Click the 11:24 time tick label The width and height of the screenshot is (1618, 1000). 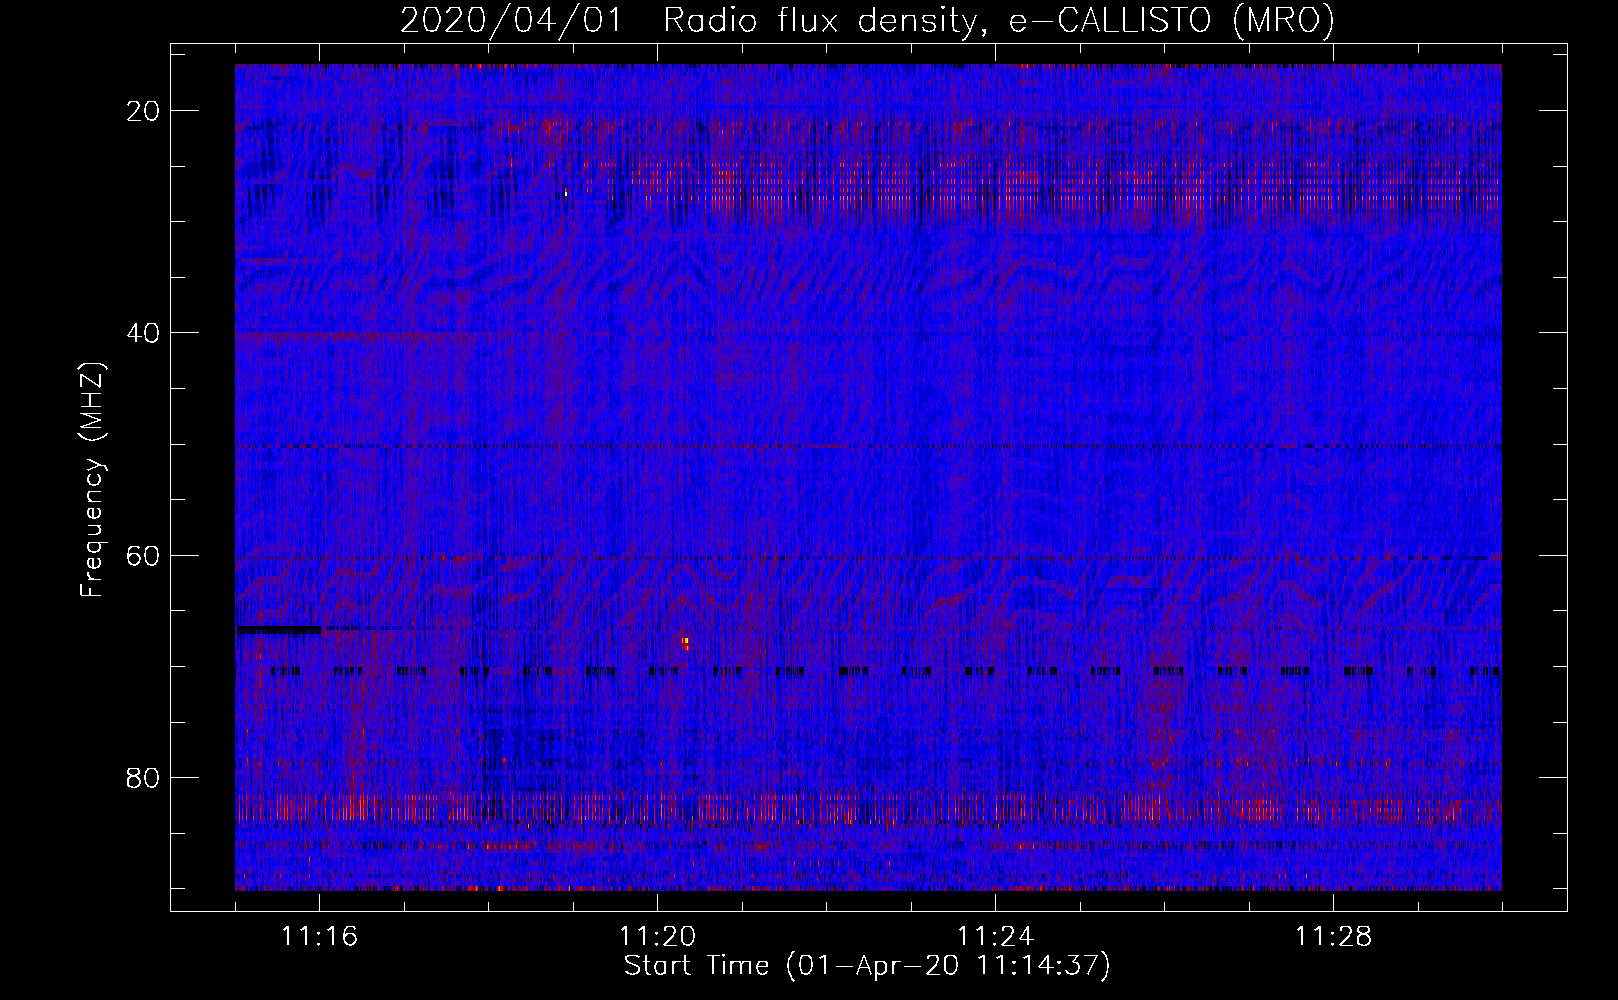coord(995,937)
